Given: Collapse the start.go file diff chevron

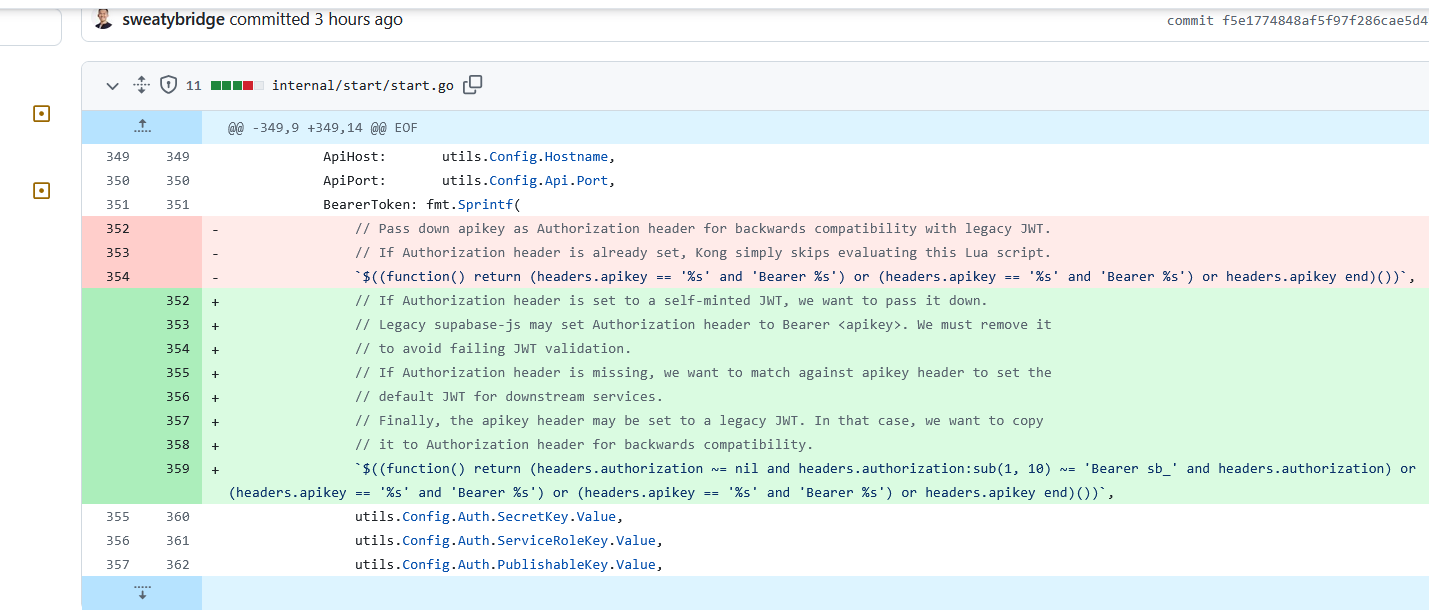Looking at the screenshot, I should tap(113, 86).
